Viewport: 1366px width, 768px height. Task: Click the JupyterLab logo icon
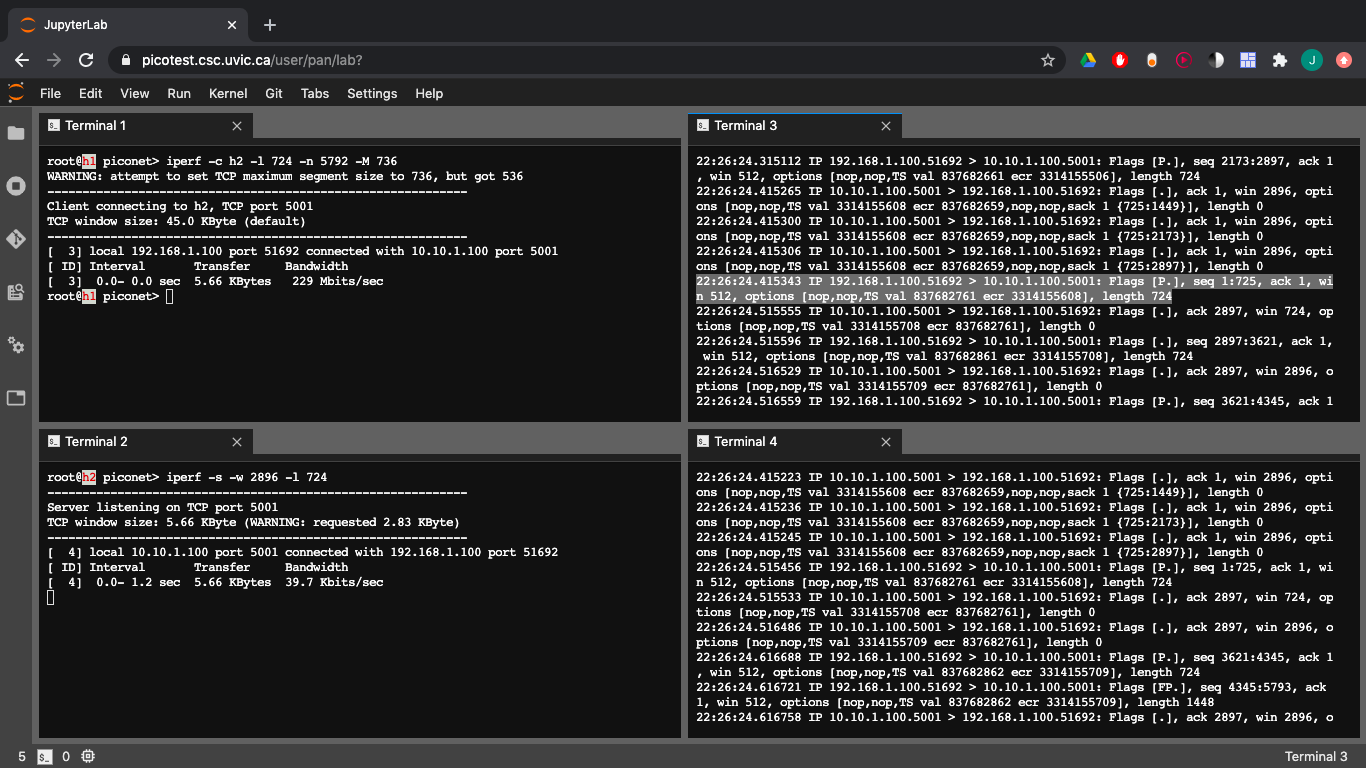click(x=16, y=93)
